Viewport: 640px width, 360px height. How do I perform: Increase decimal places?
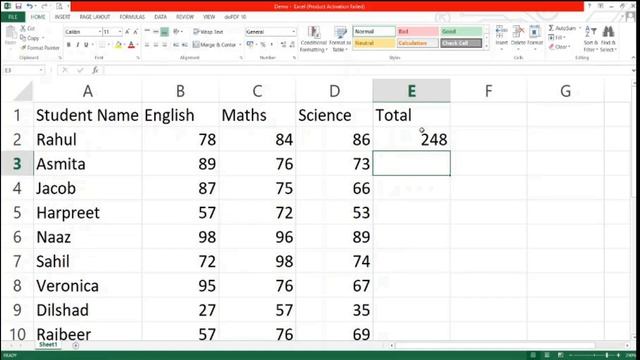[x=284, y=44]
